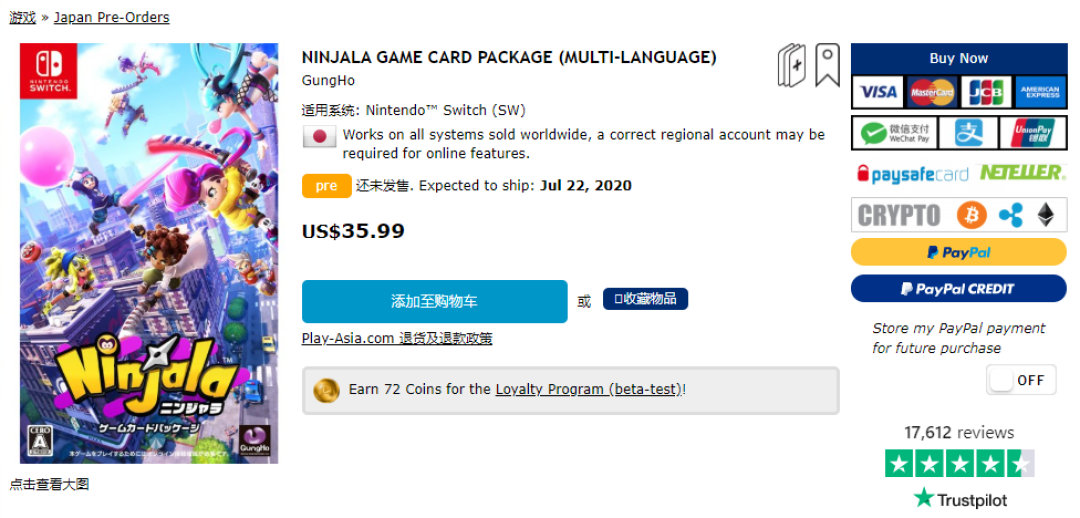Viewport: 1080px width, 518px height.
Task: Choose the JCB card icon
Action: [986, 92]
